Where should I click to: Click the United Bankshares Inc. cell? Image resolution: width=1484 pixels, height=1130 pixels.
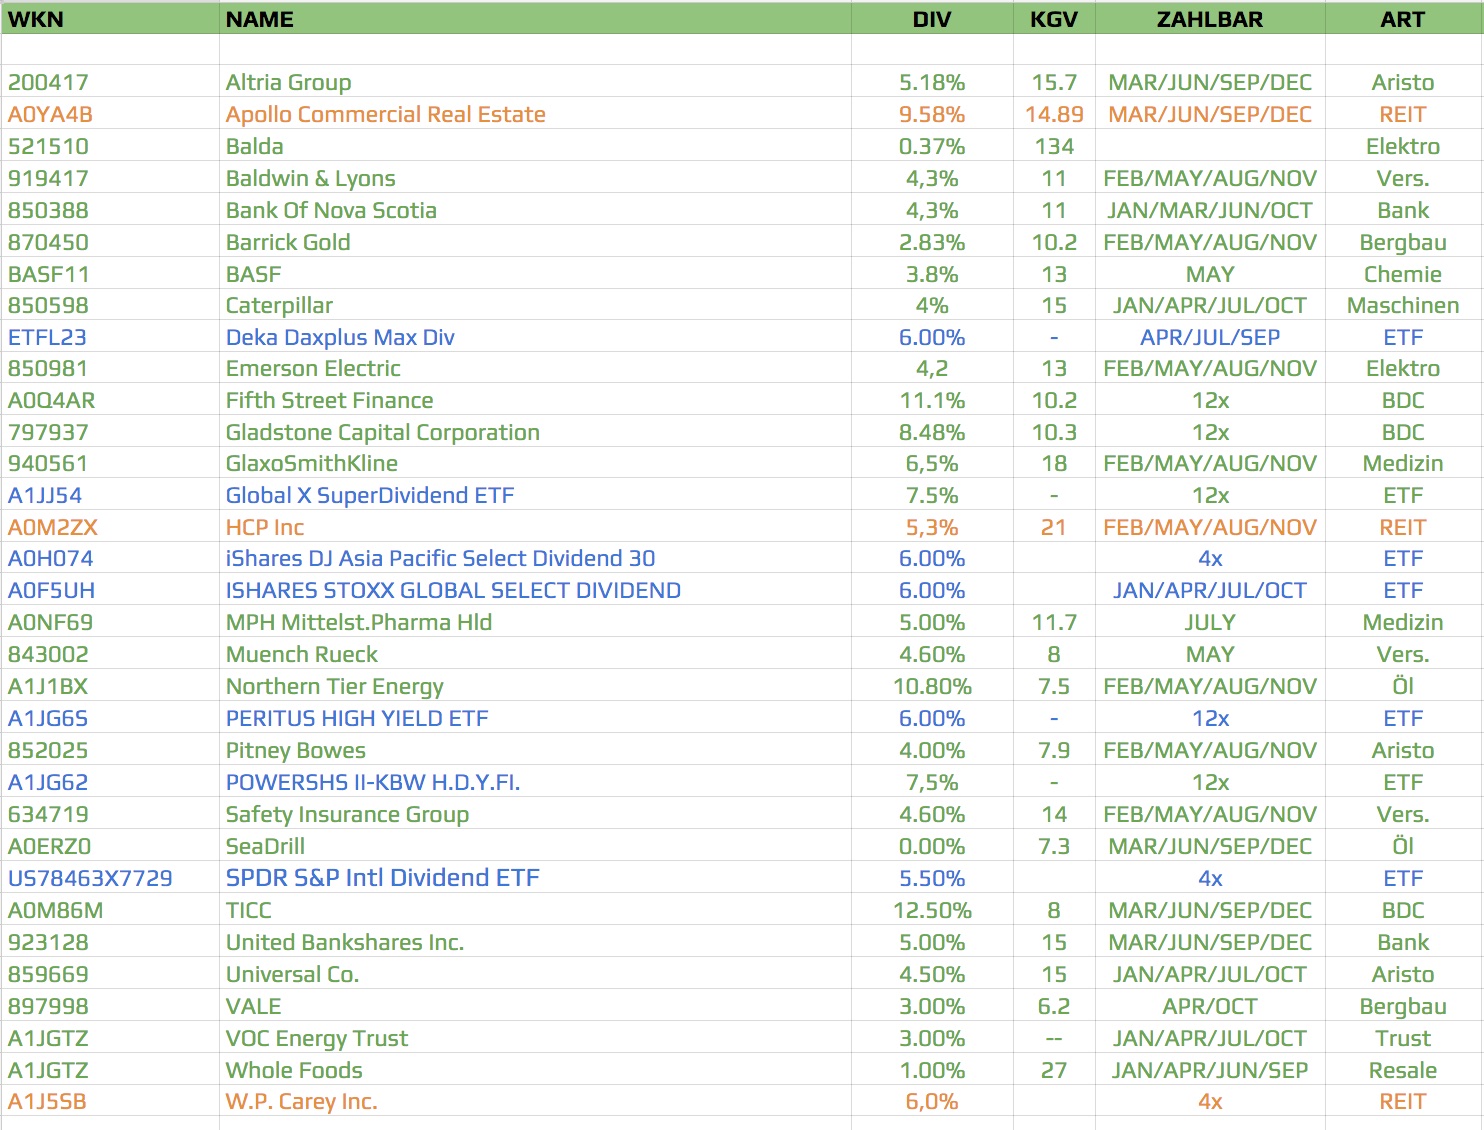point(535,942)
